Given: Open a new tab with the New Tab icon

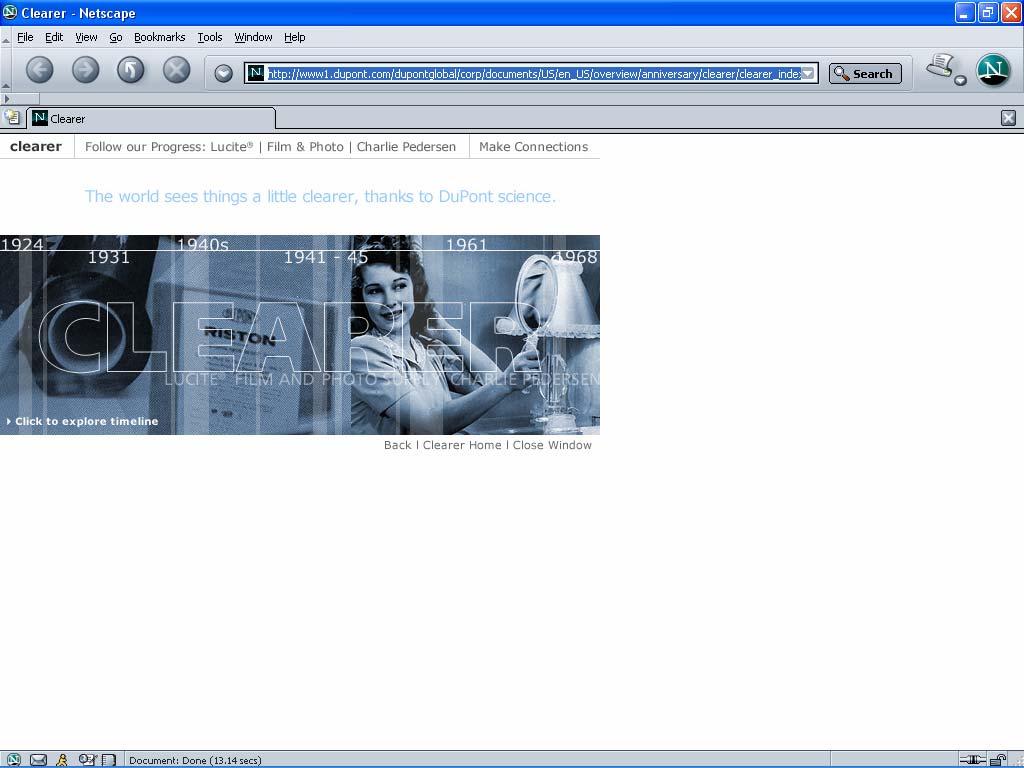Looking at the screenshot, I should click(12, 118).
